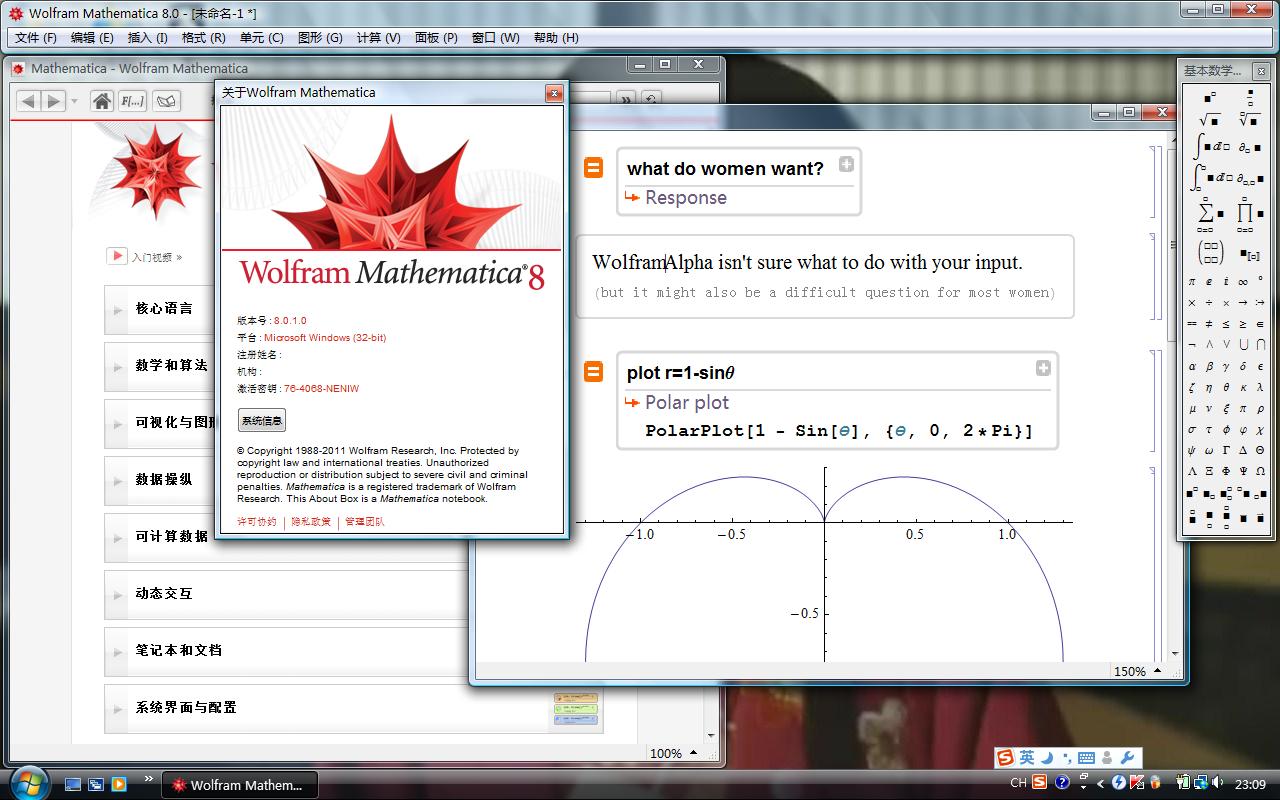The width and height of the screenshot is (1280, 800).
Task: Click the orange Wolfram|Alpha icon beside 'what do women want?'
Action: tap(593, 168)
